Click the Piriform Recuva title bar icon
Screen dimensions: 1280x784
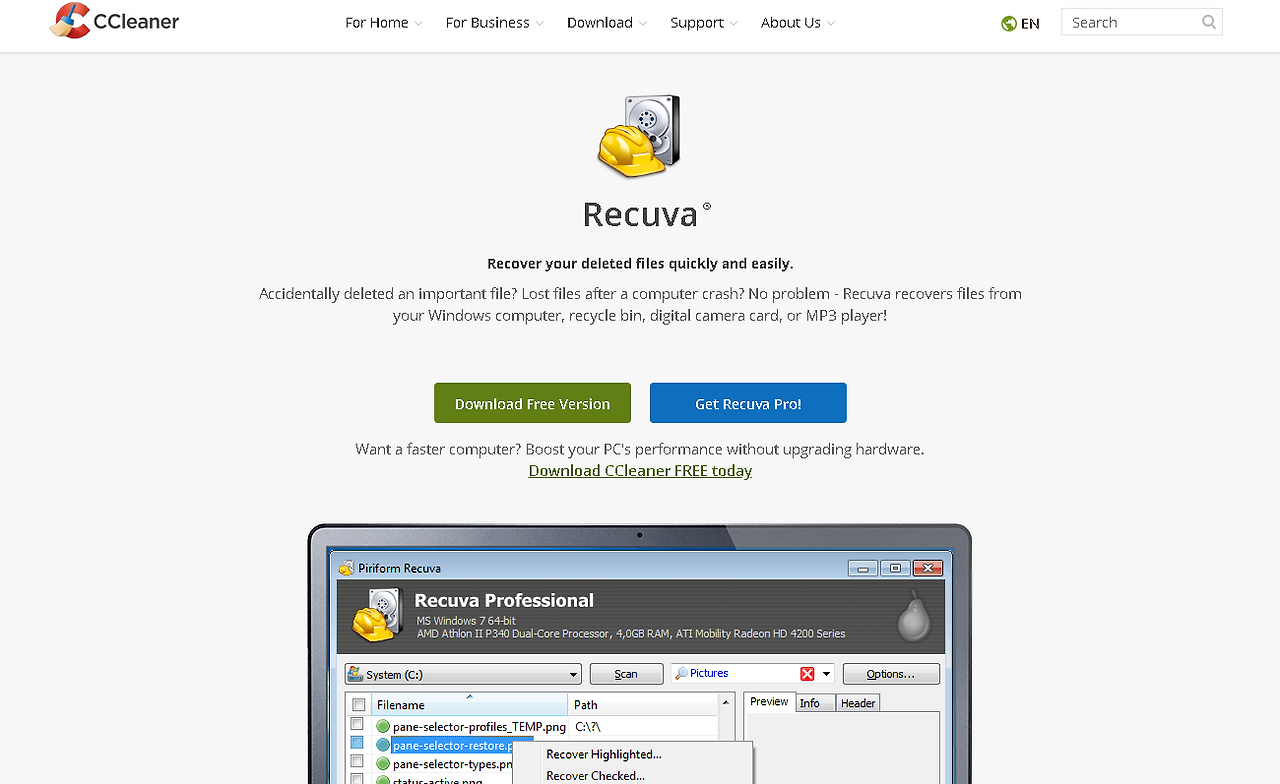coord(347,568)
